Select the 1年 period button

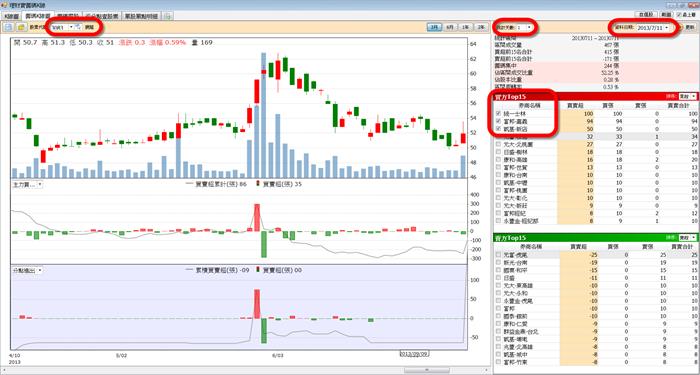pyautogui.click(x=465, y=27)
